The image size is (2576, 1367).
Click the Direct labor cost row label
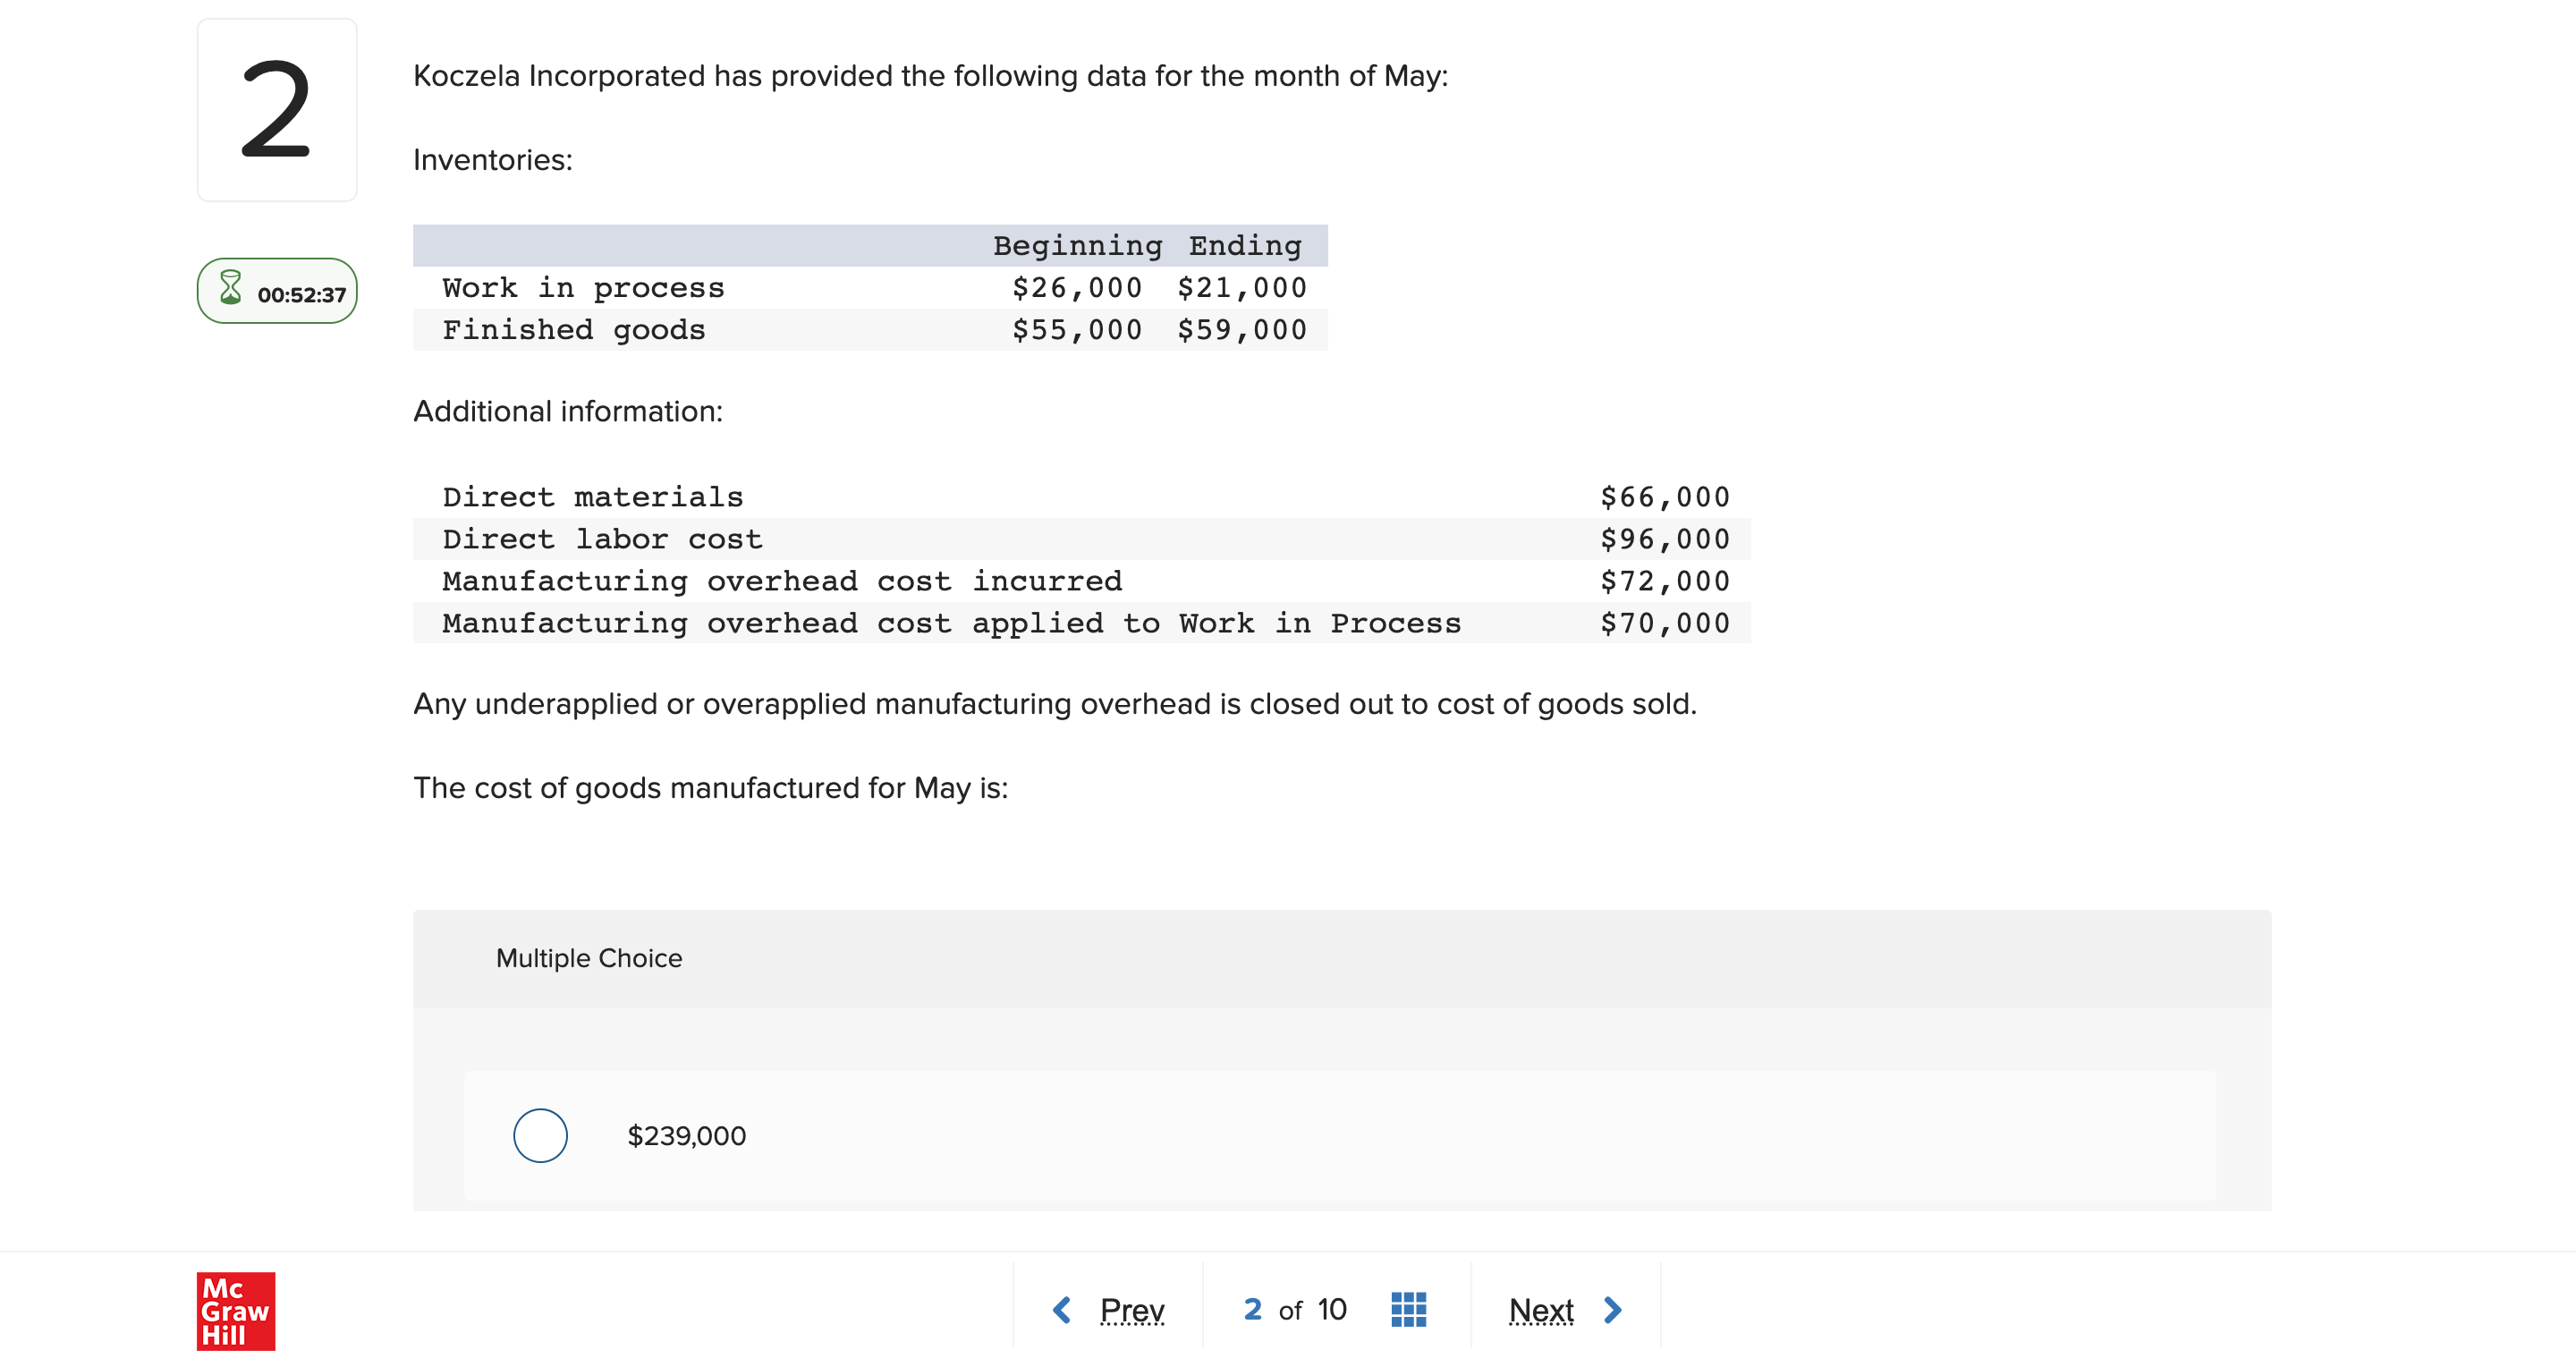pos(602,539)
